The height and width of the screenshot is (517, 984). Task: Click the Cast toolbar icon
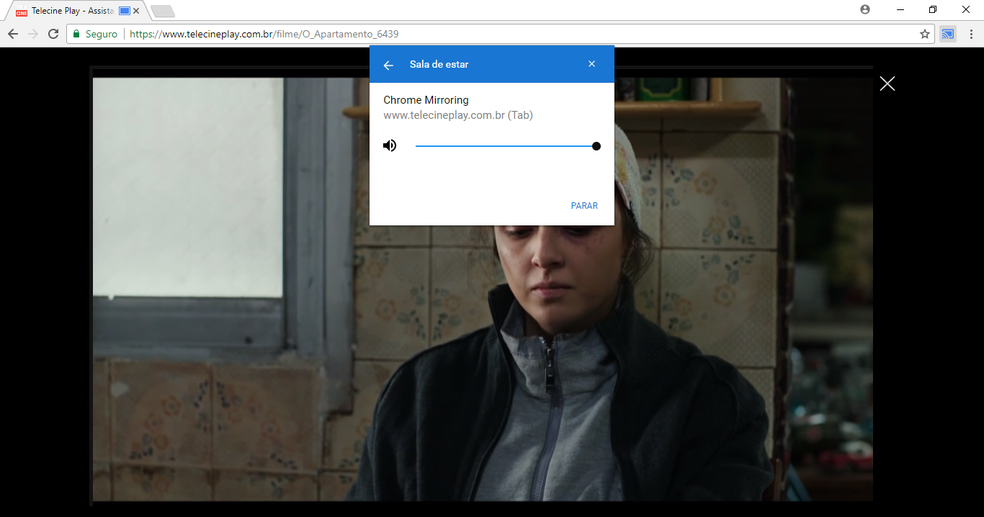[948, 34]
